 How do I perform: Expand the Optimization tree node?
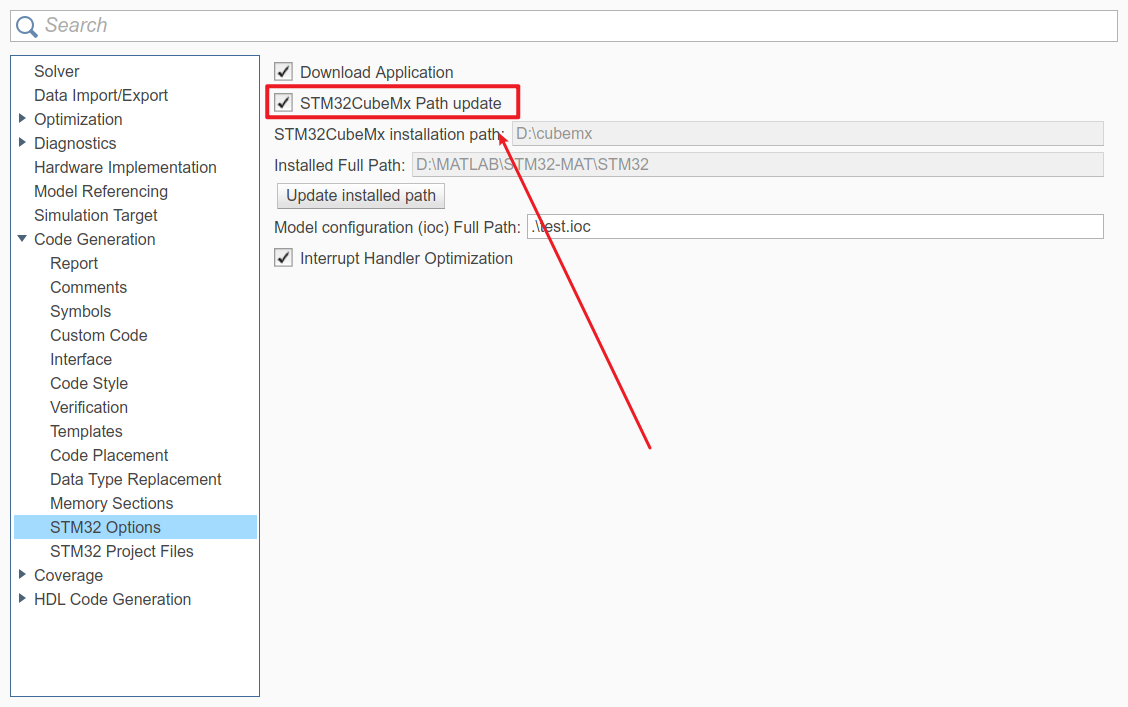[22, 119]
